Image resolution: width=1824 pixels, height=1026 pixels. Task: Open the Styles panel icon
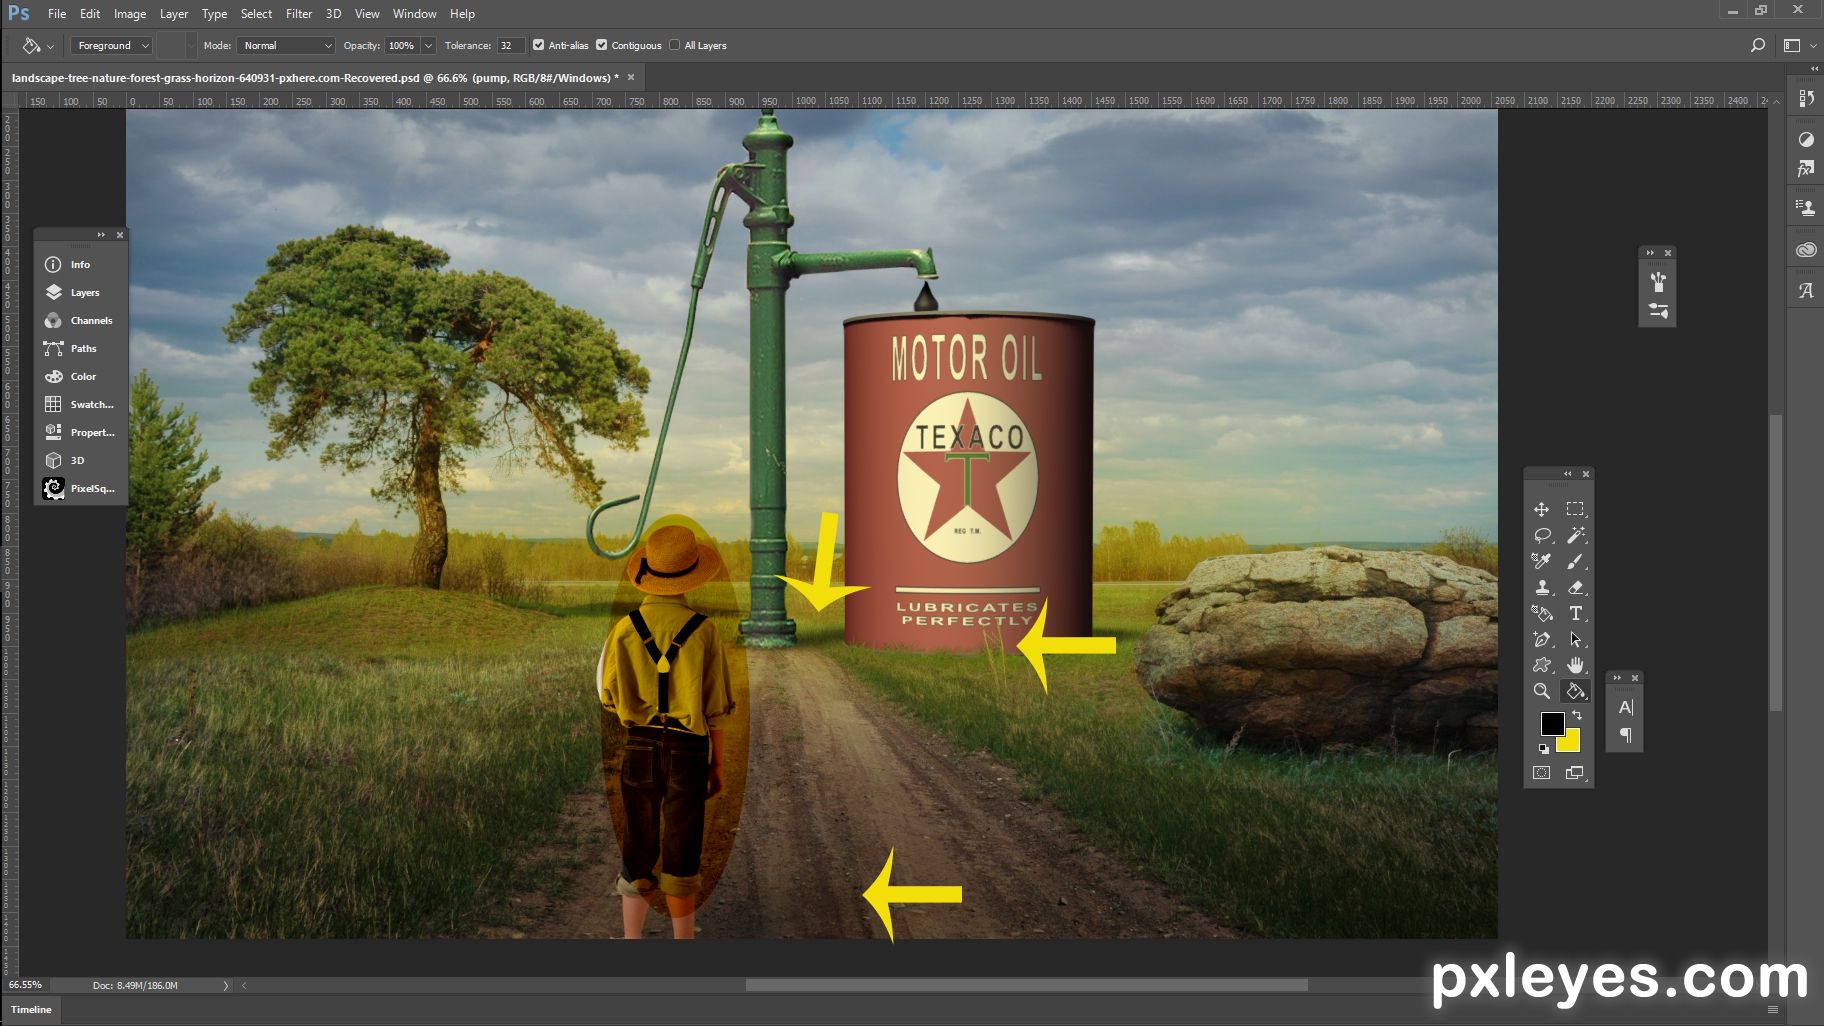[x=1806, y=168]
